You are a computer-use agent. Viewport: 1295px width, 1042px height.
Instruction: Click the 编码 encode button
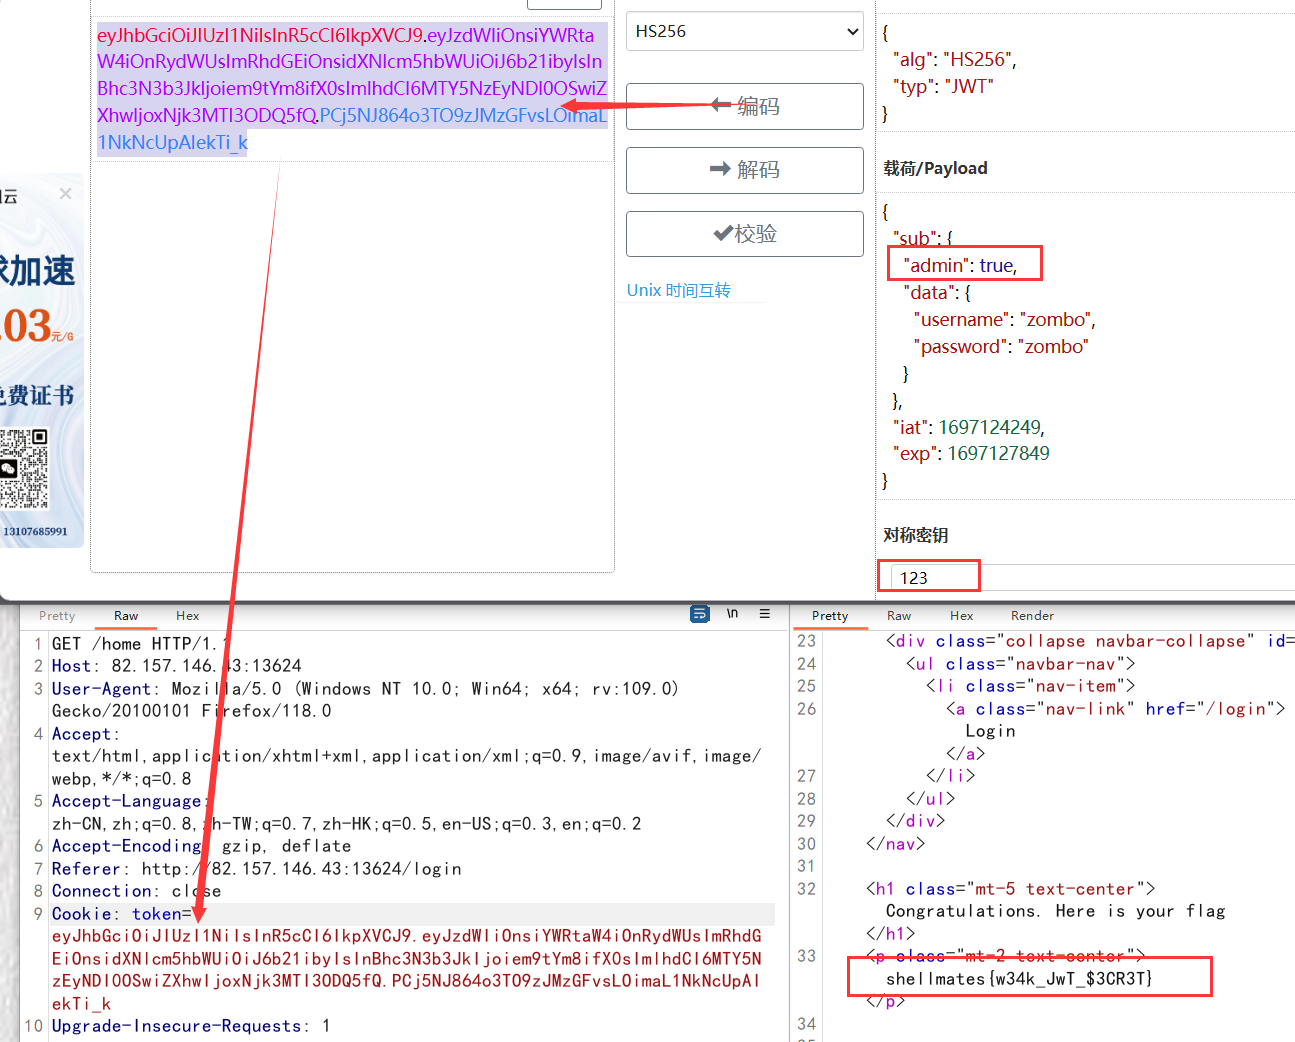coord(745,106)
